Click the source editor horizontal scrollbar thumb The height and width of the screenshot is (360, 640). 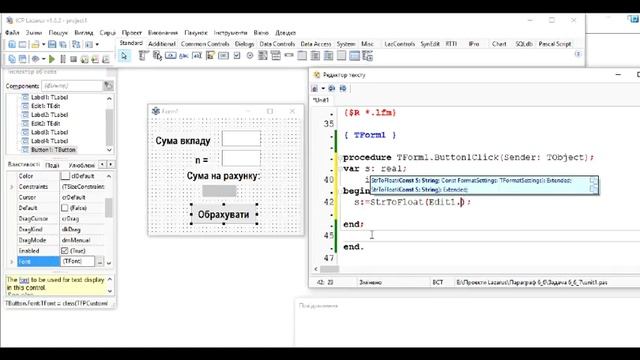tap(329, 269)
